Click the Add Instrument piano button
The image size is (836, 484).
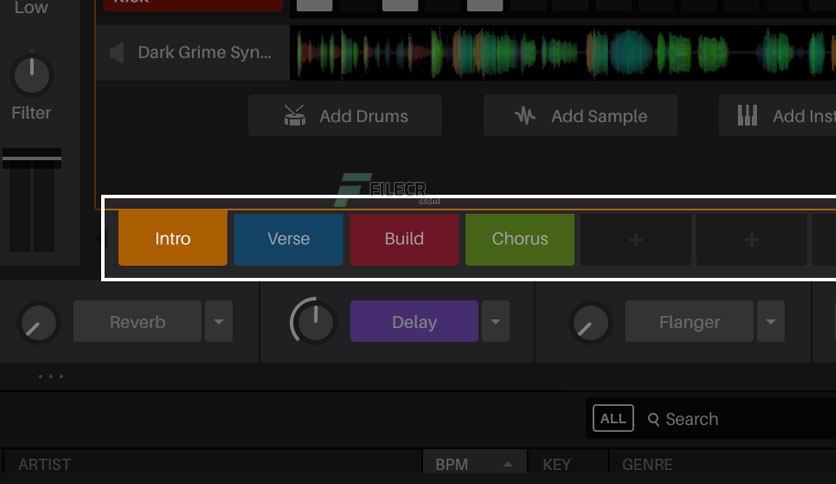click(777, 116)
